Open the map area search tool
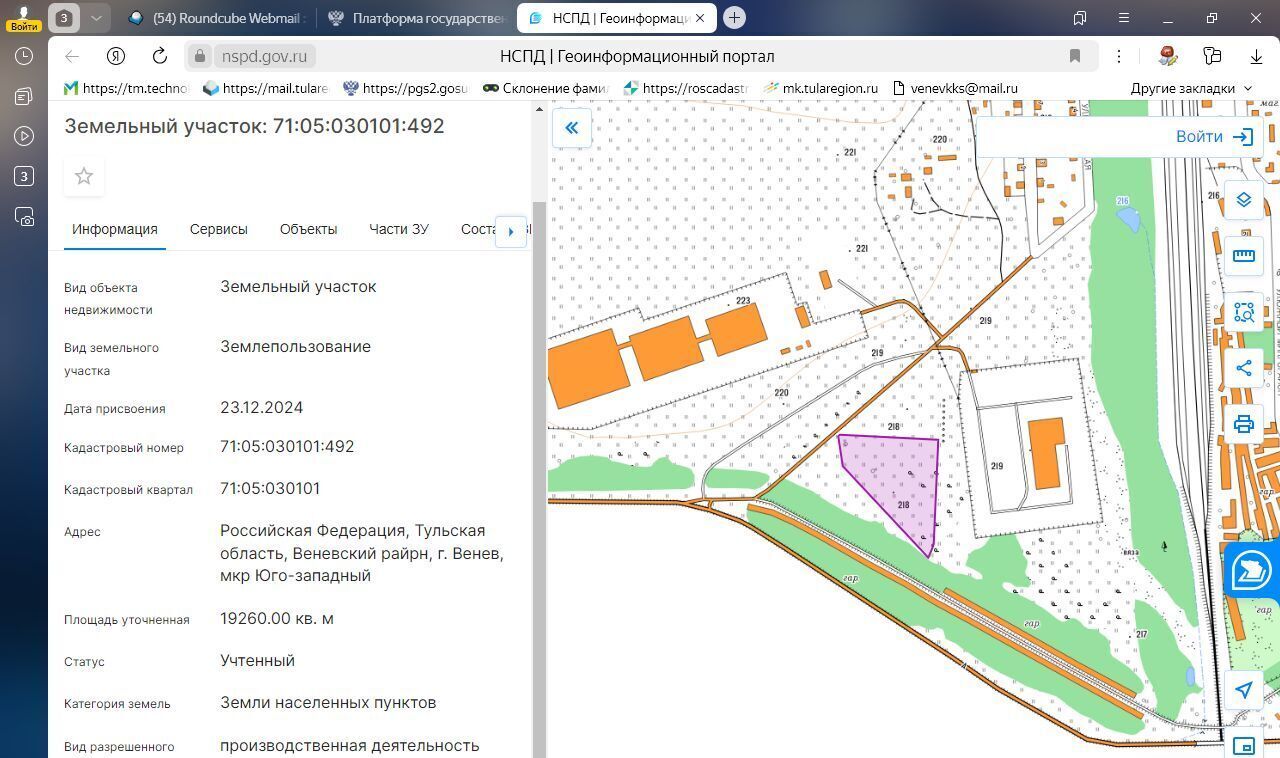 [1244, 312]
